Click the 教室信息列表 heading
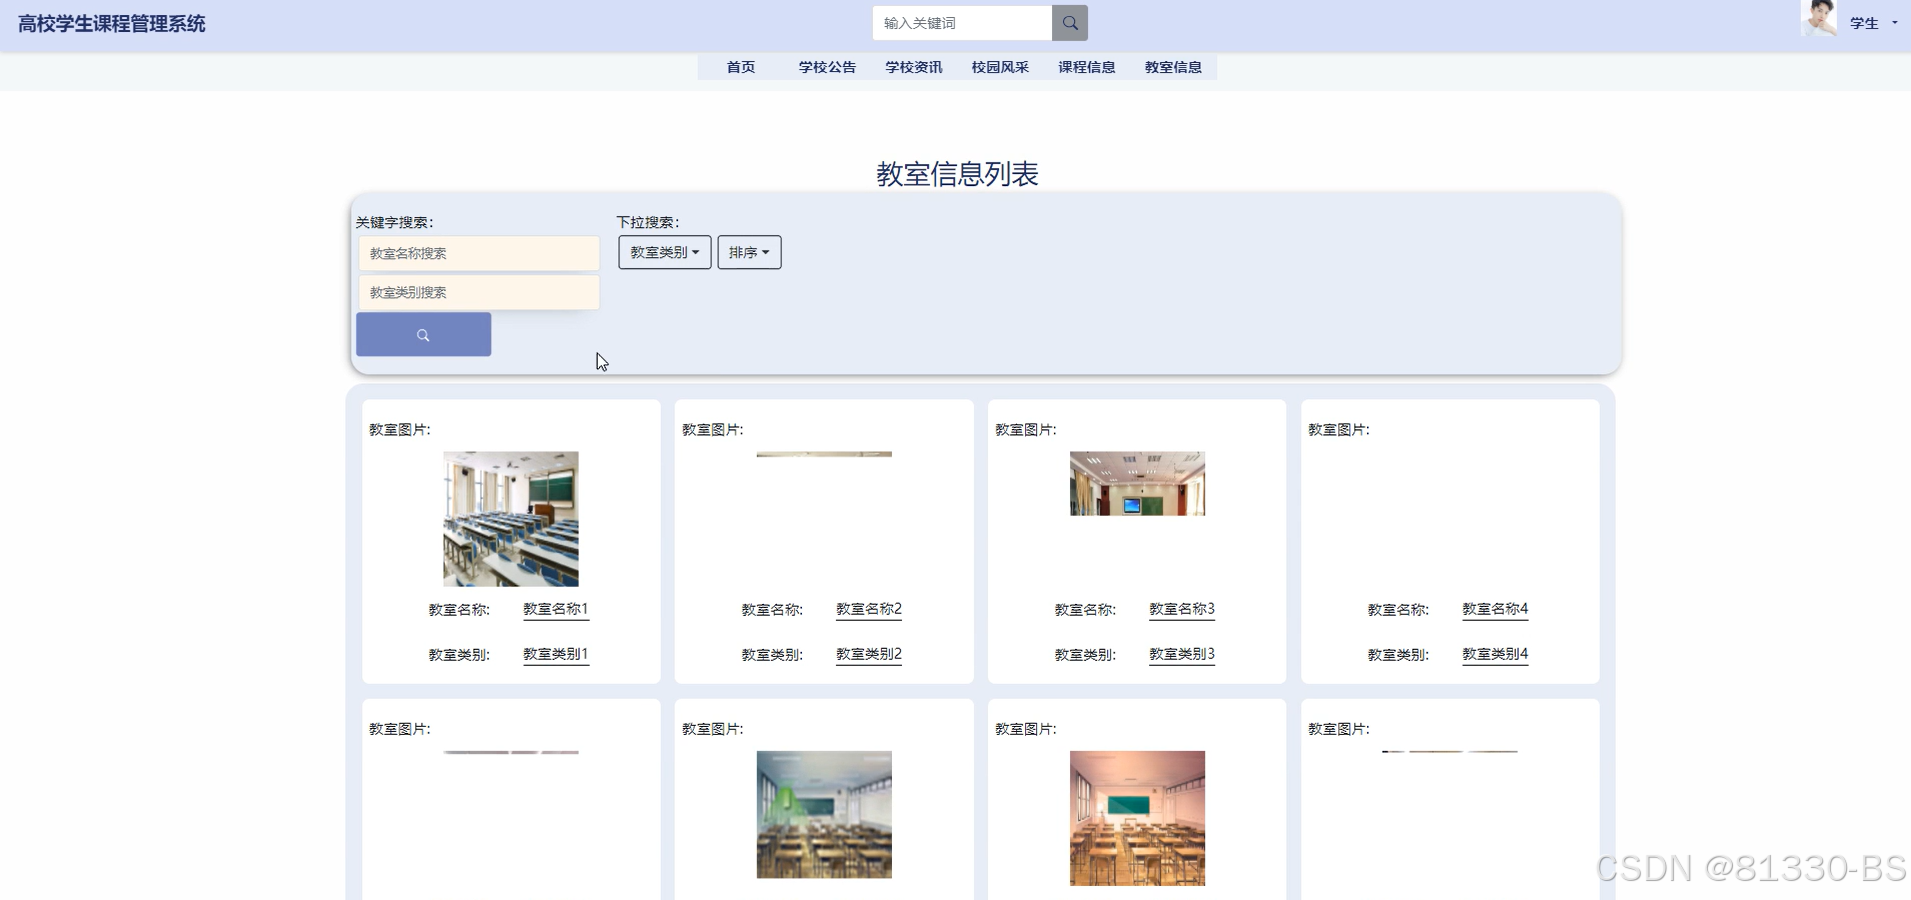The height and width of the screenshot is (900, 1911). pos(957,174)
